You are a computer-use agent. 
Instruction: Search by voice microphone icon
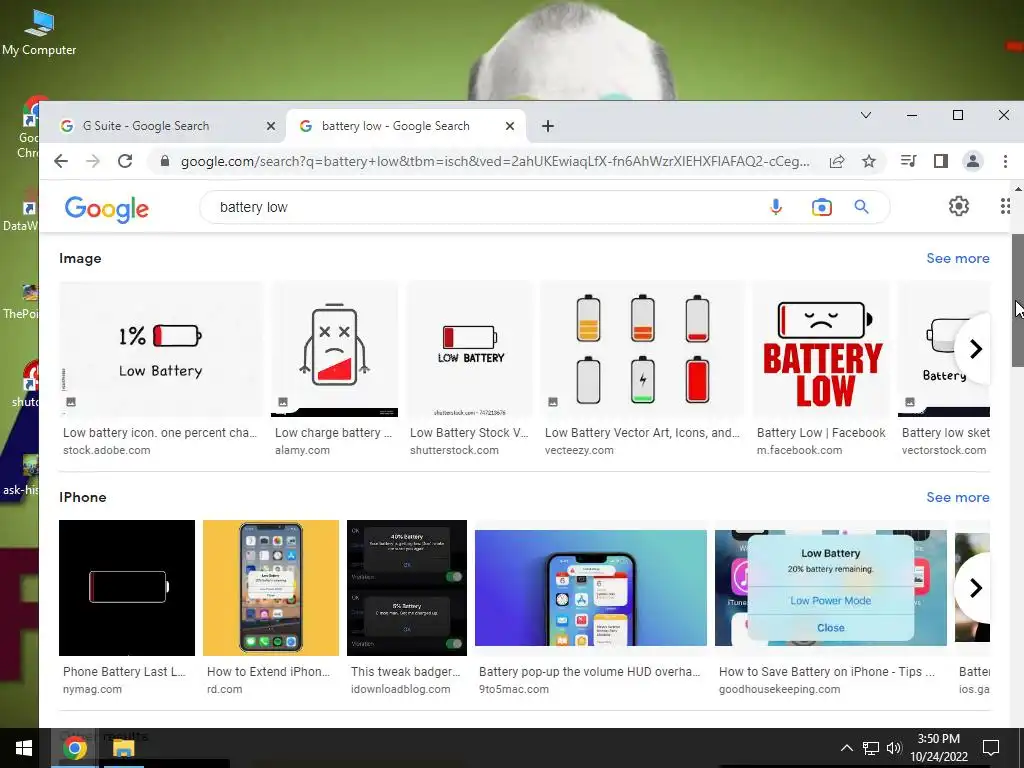[776, 207]
